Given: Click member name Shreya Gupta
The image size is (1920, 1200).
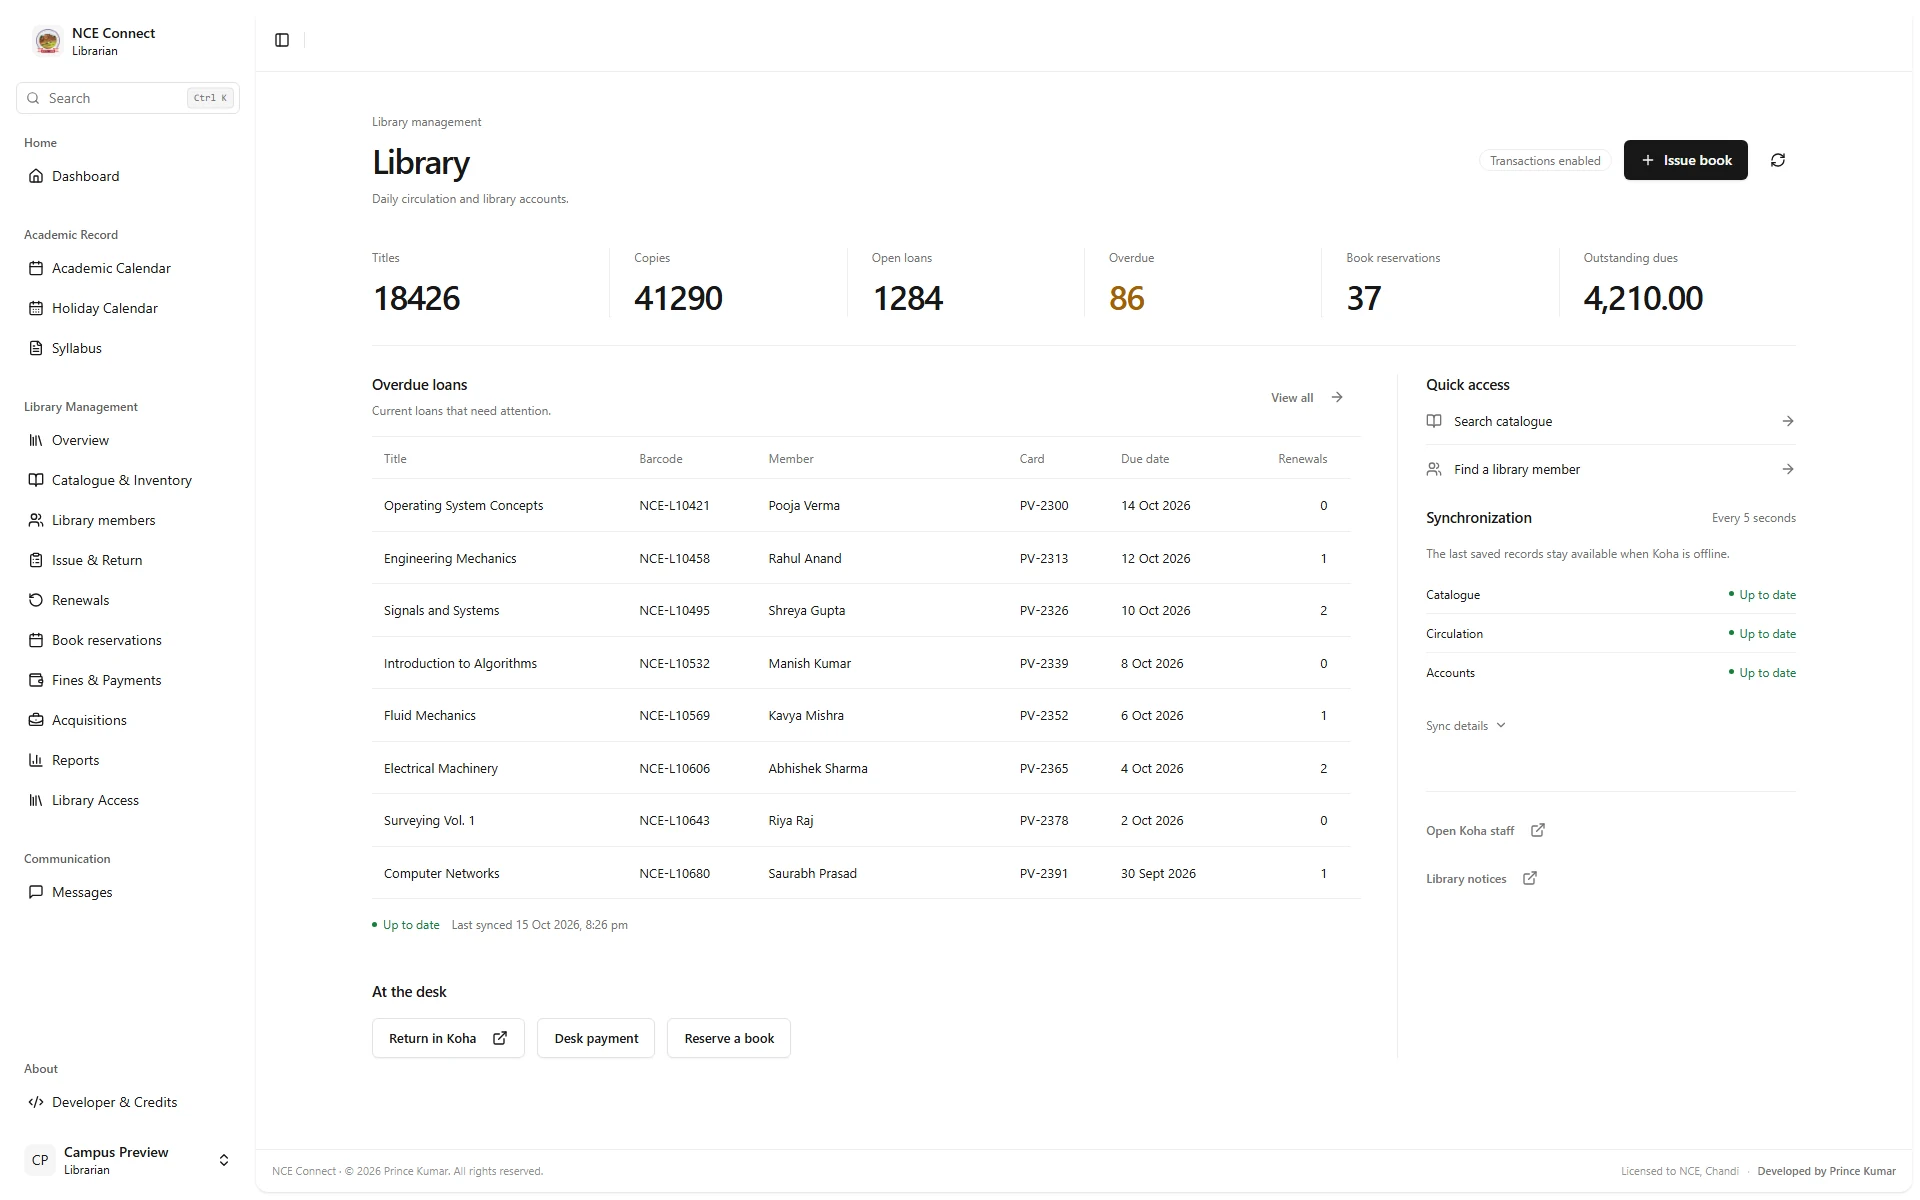Looking at the screenshot, I should [x=807, y=610].
